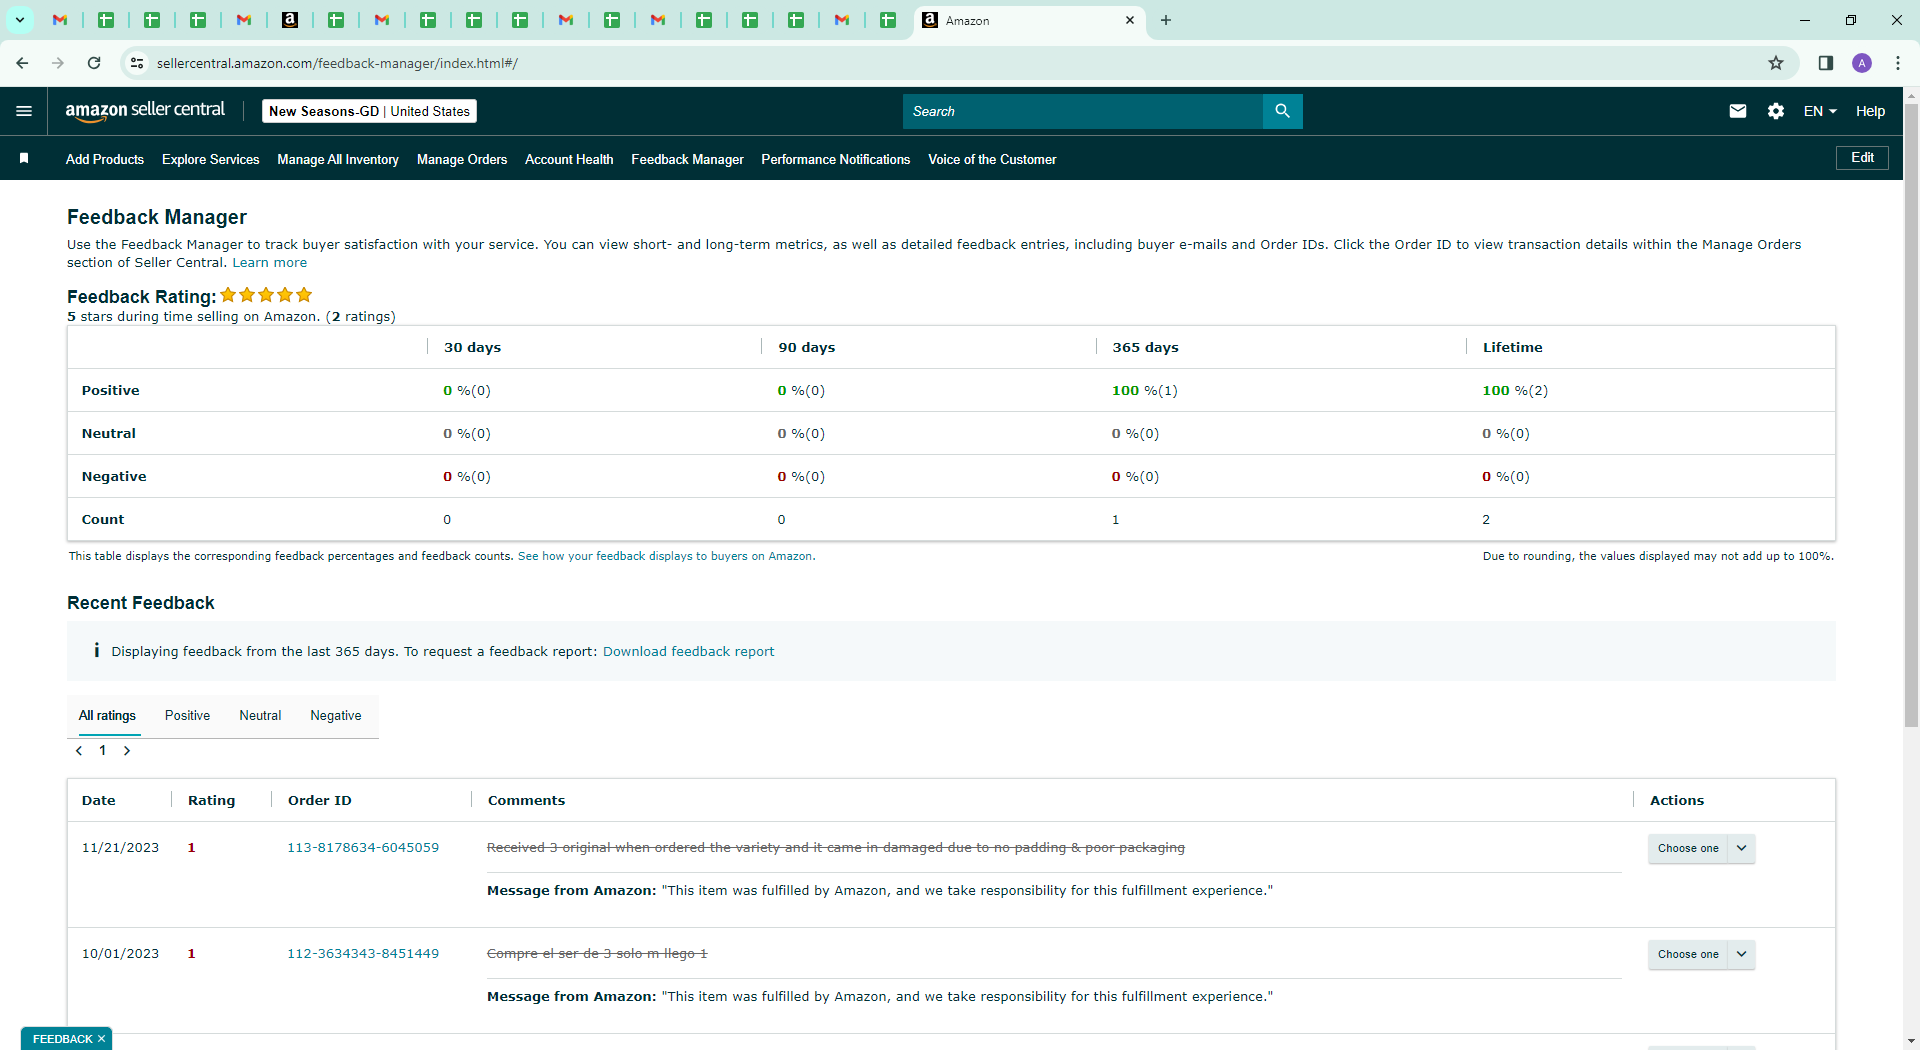
Task: Open a new browser tab
Action: [1166, 20]
